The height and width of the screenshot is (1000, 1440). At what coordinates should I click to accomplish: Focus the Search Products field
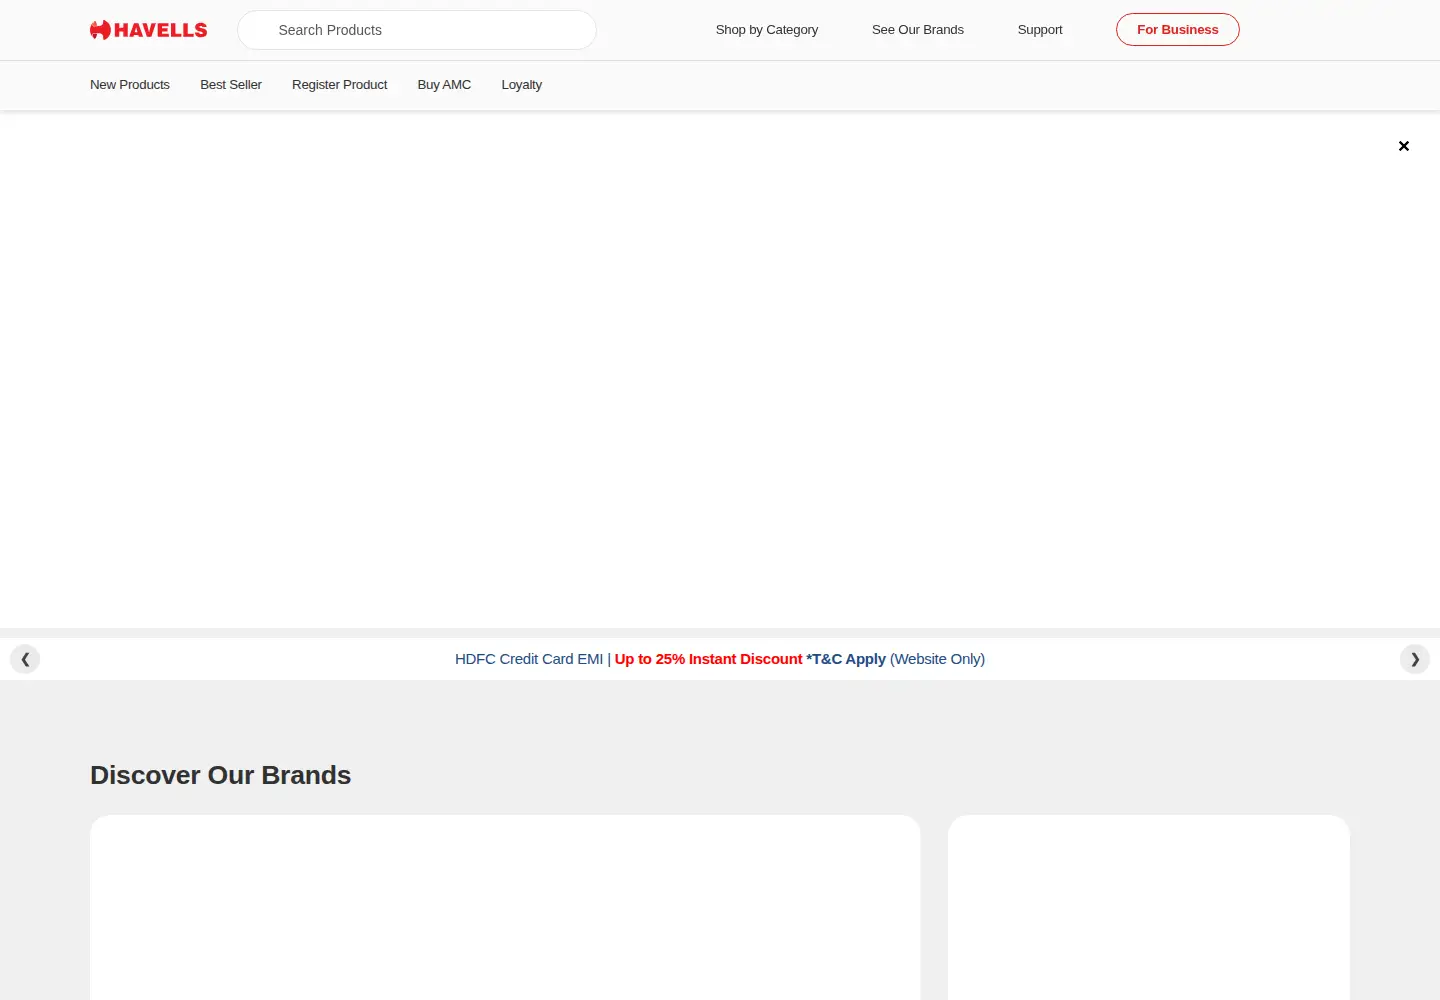click(417, 30)
